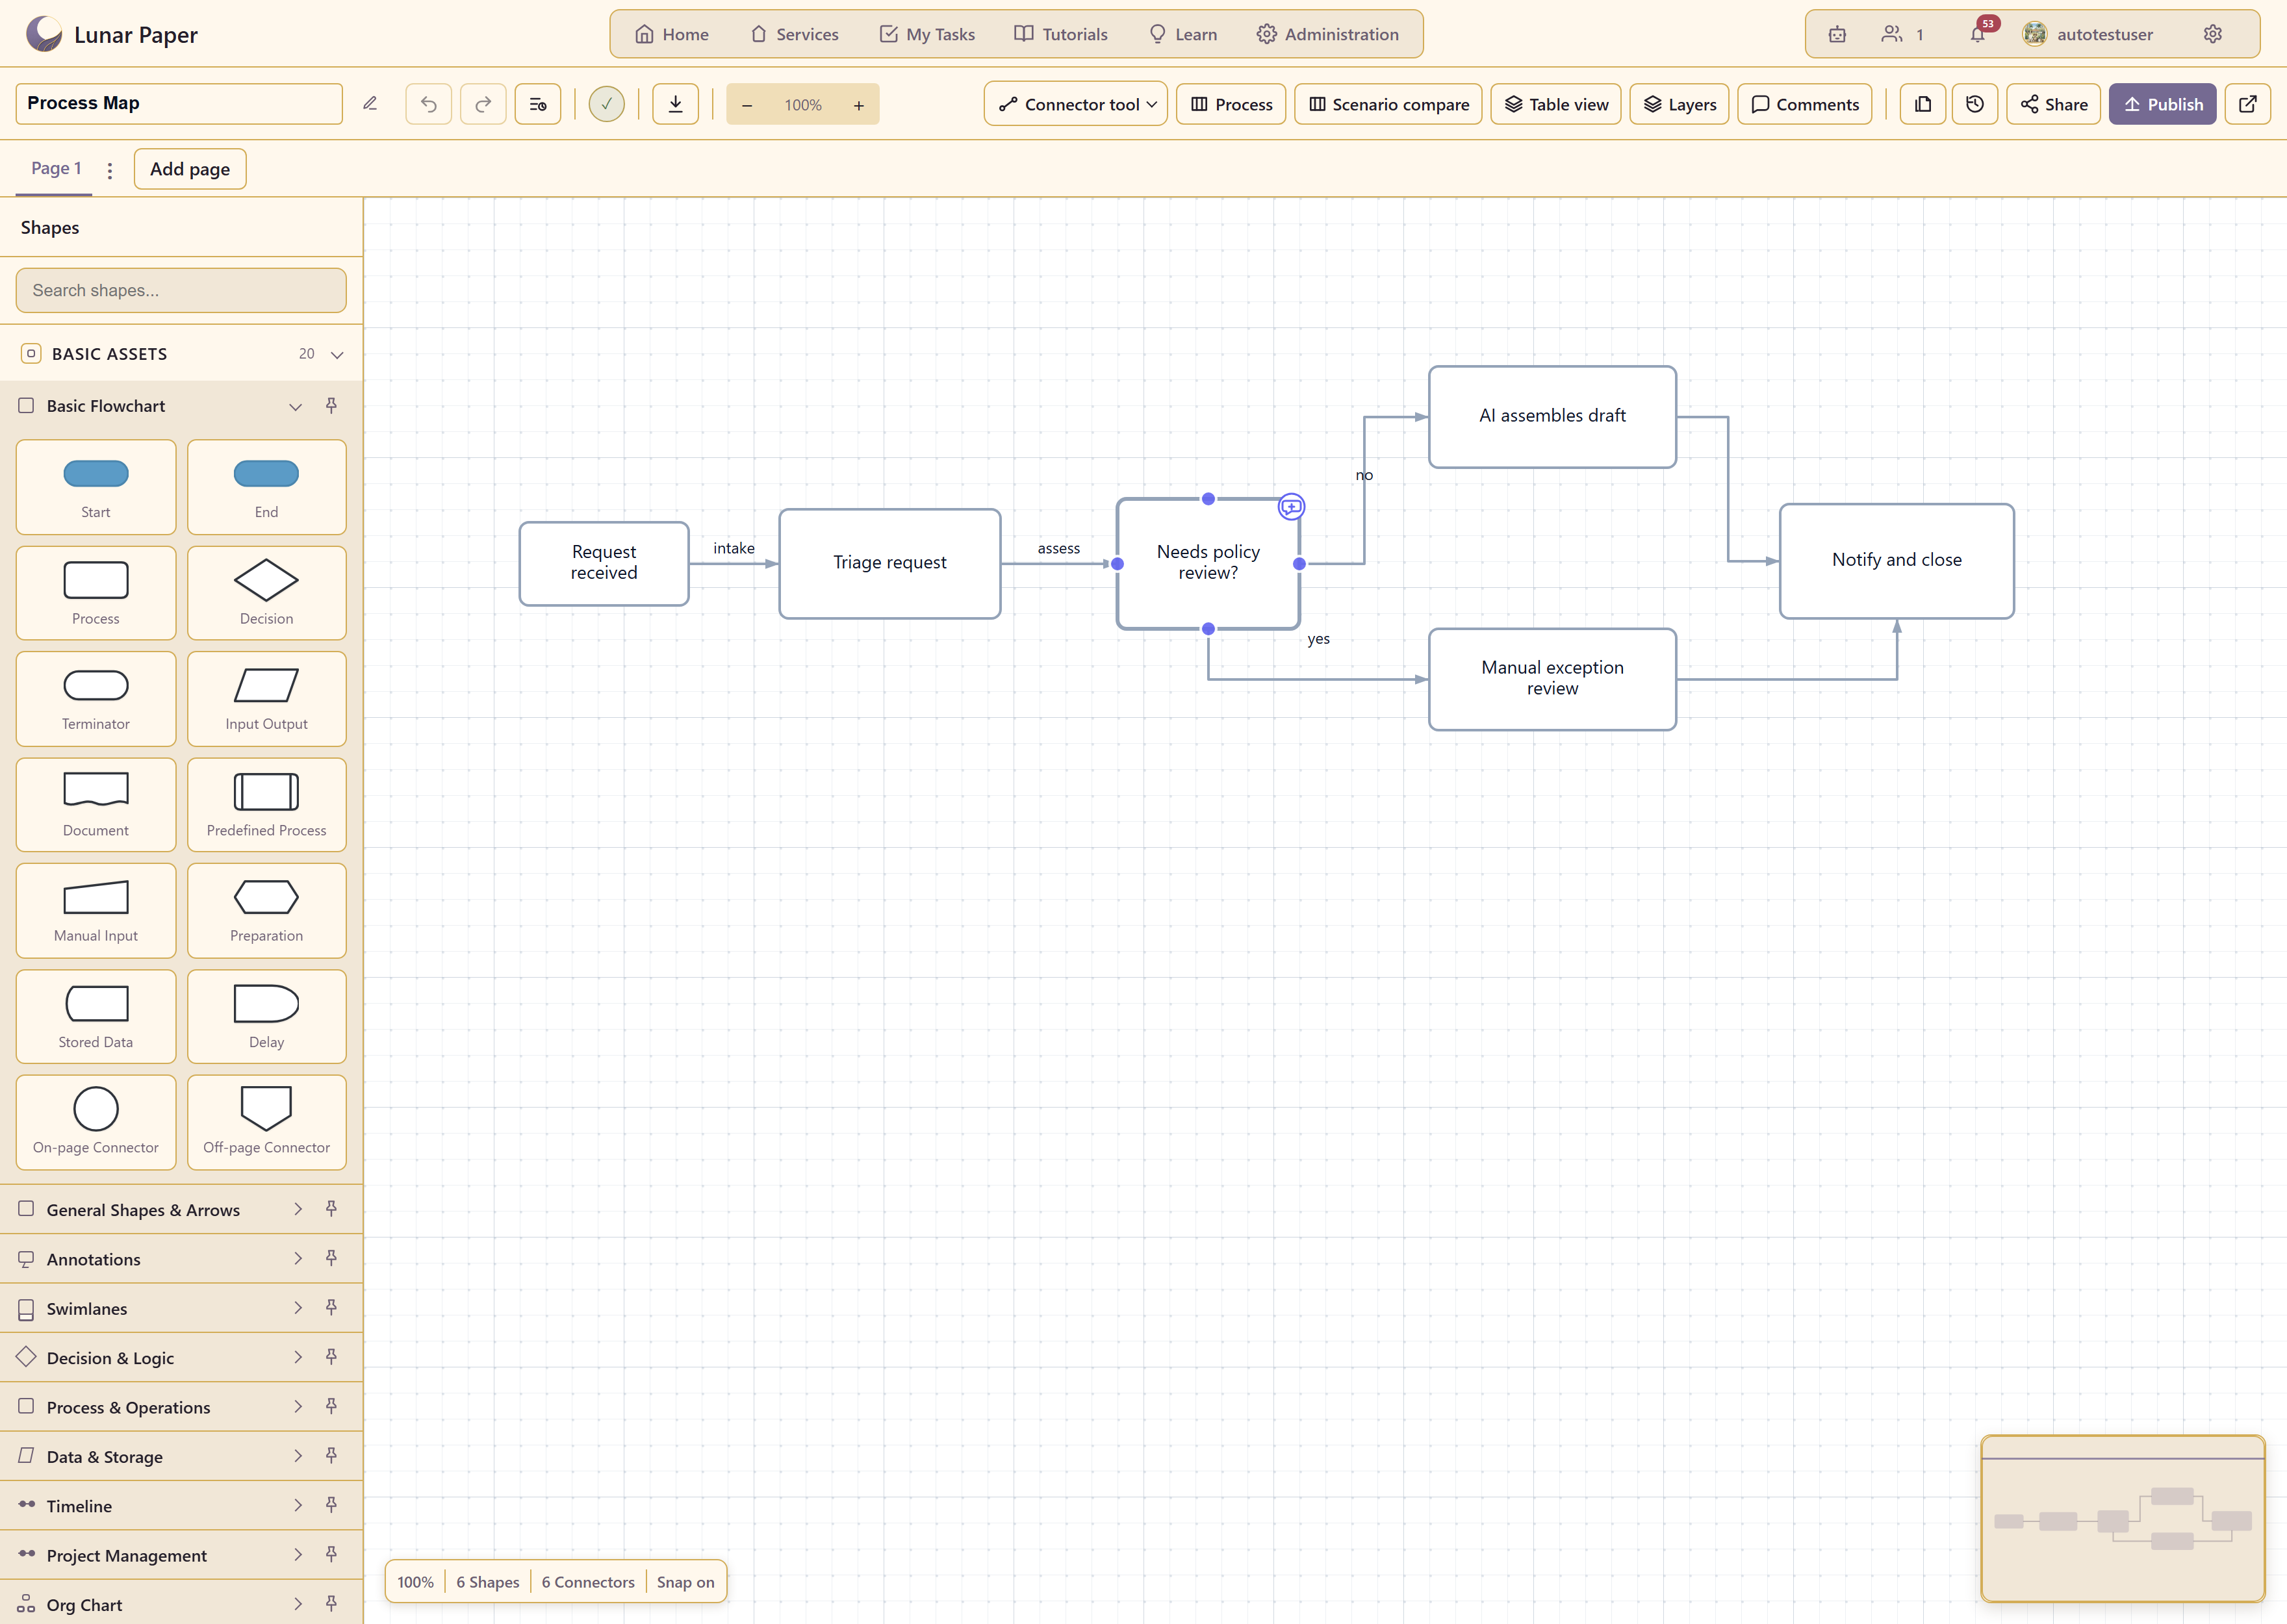Open diagram in new window icon
The image size is (2287, 1624).
[x=2248, y=104]
